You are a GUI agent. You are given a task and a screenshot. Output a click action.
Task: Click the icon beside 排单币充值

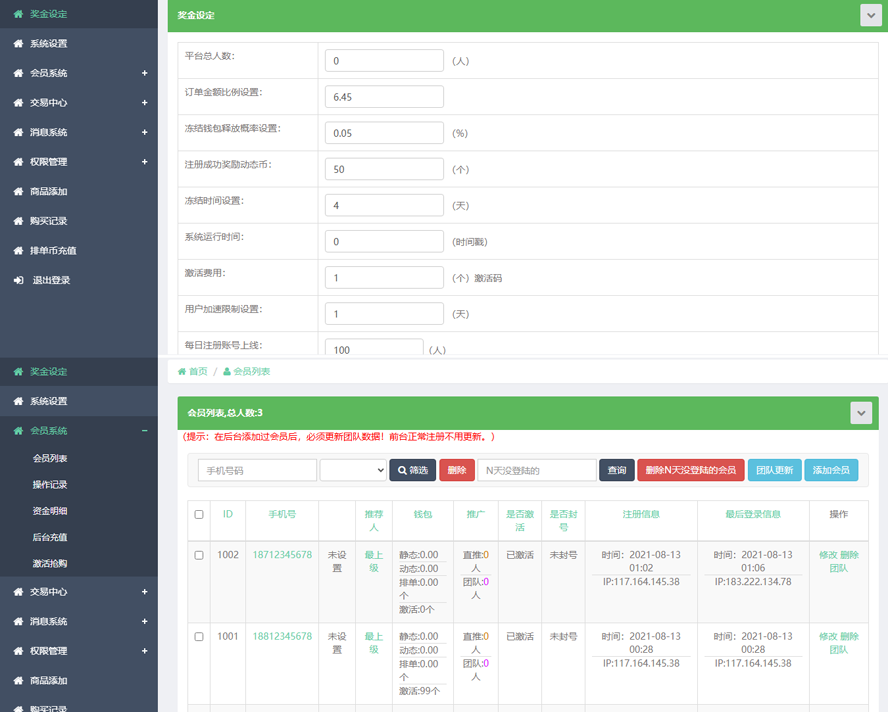pyautogui.click(x=18, y=251)
